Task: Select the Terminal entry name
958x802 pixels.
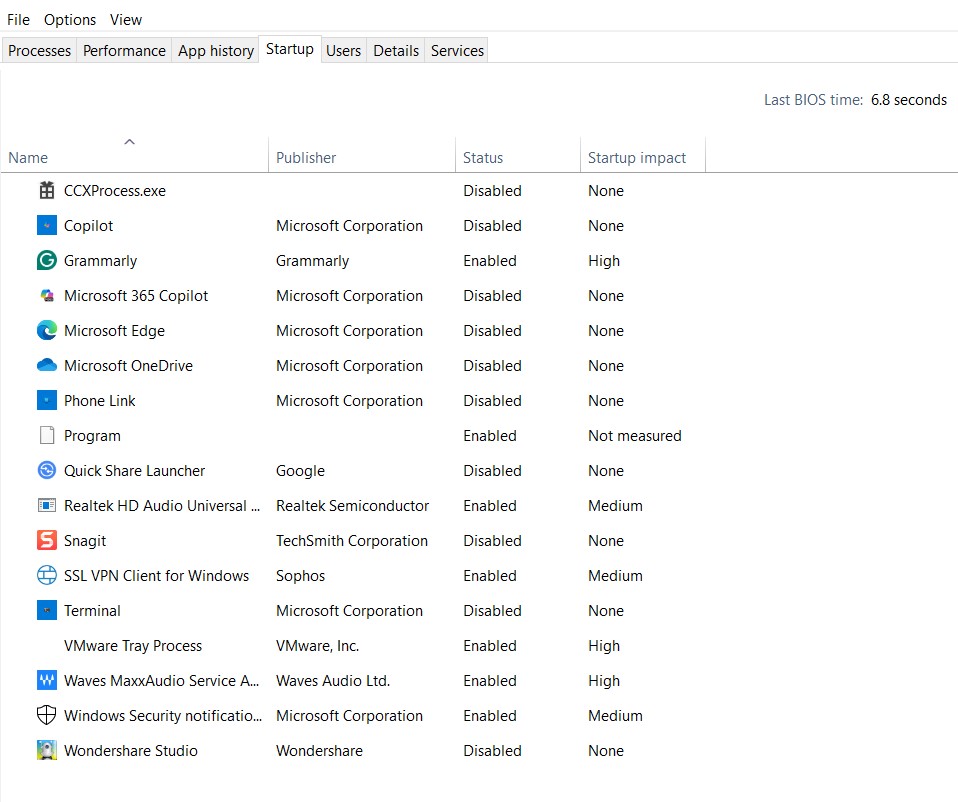Action: click(x=92, y=611)
